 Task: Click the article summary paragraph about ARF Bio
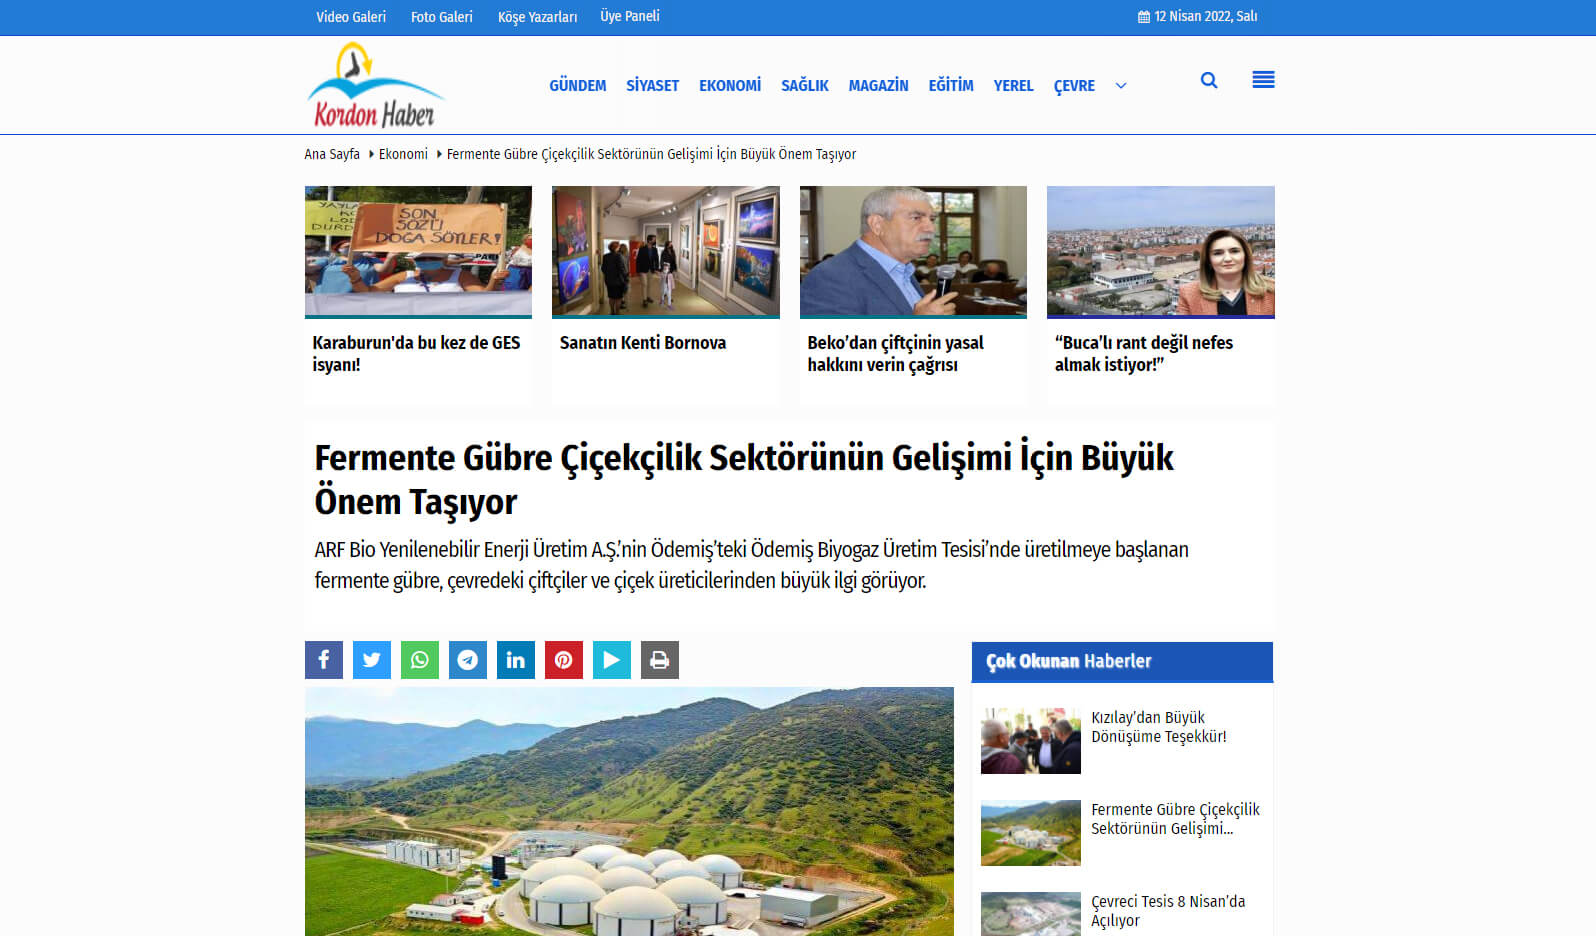[x=751, y=565]
